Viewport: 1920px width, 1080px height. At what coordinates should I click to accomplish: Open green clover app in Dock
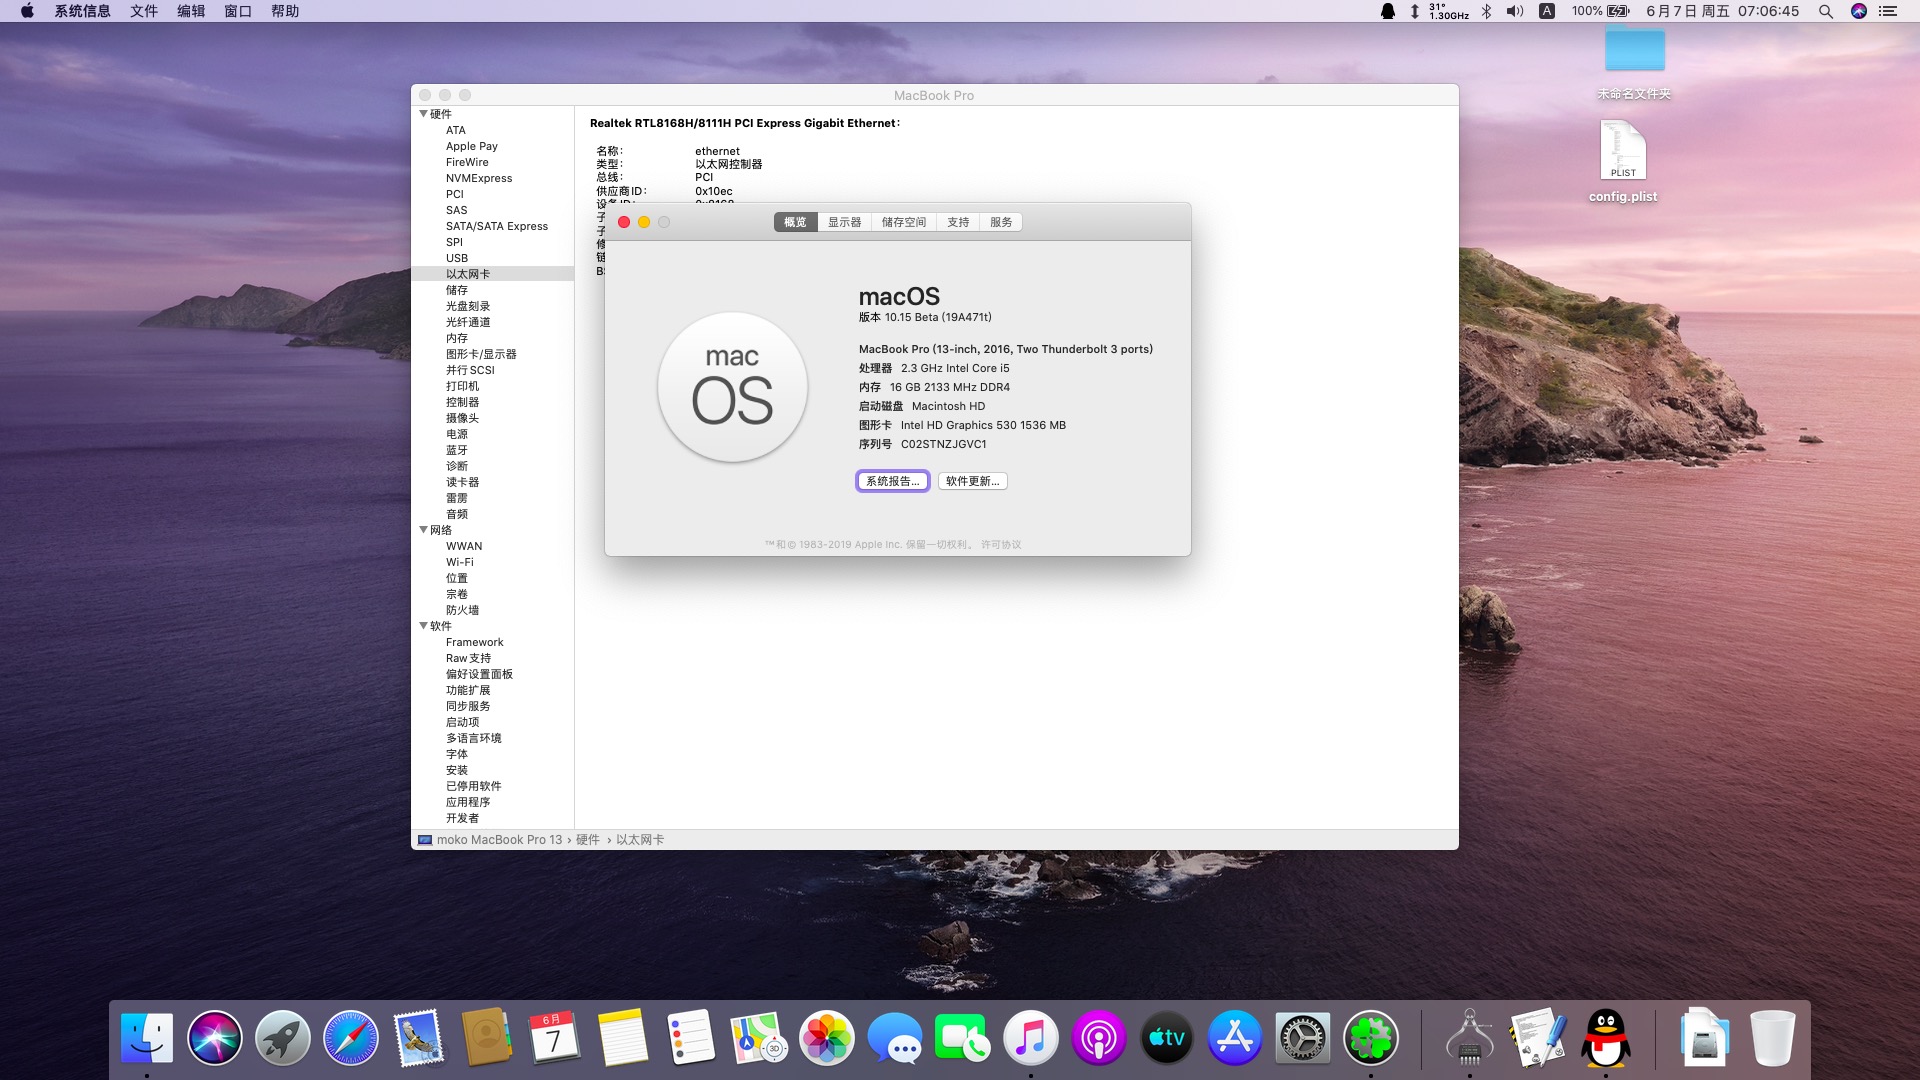pyautogui.click(x=1371, y=1038)
